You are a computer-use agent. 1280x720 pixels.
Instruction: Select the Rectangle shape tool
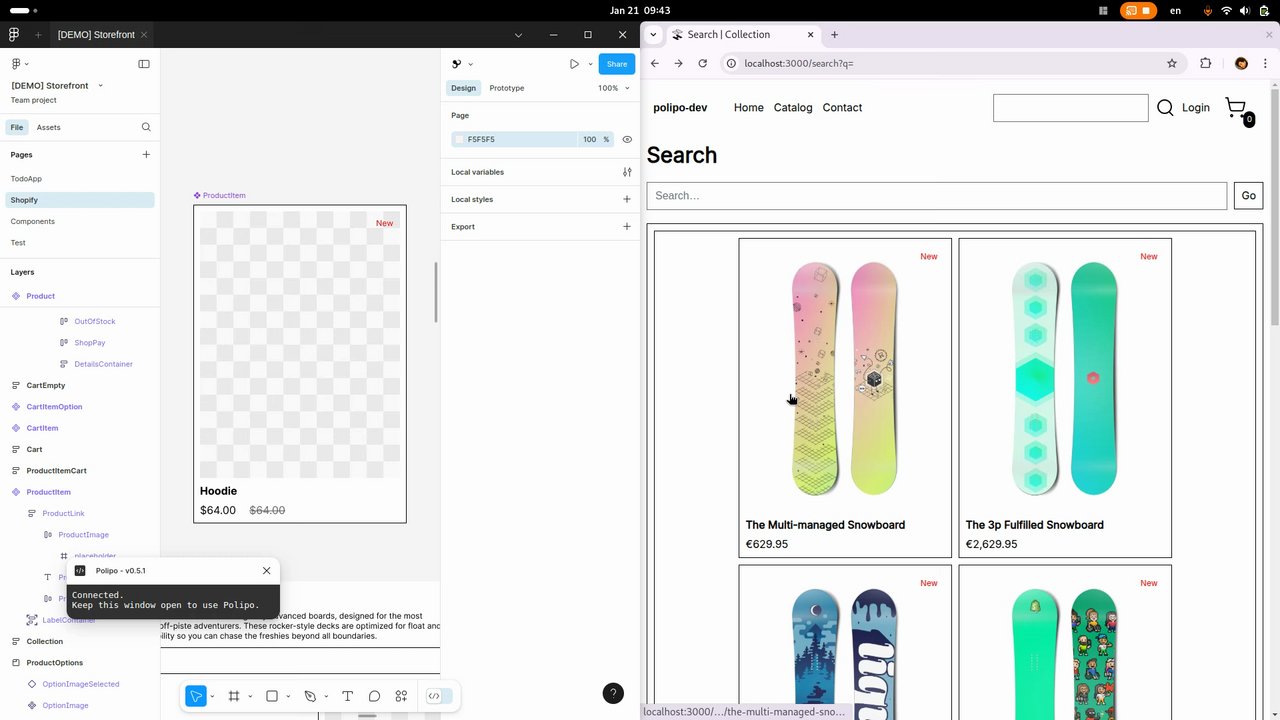(x=271, y=696)
